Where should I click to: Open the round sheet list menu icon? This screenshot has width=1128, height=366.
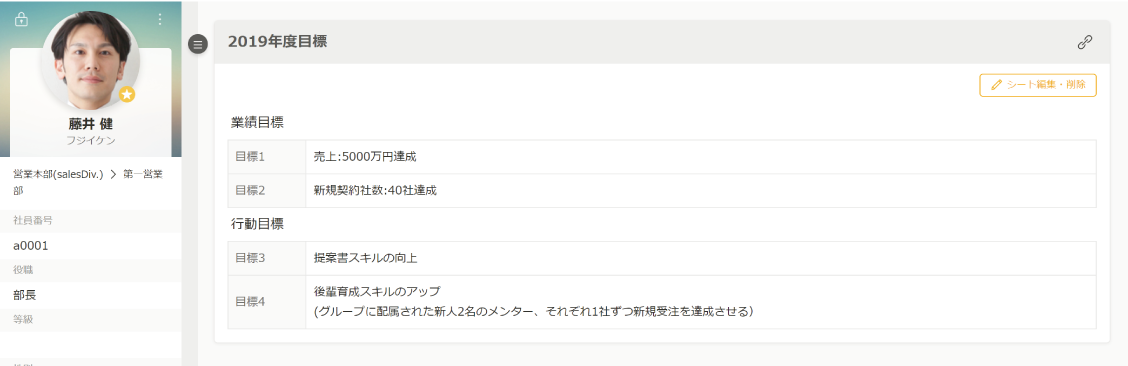point(198,44)
